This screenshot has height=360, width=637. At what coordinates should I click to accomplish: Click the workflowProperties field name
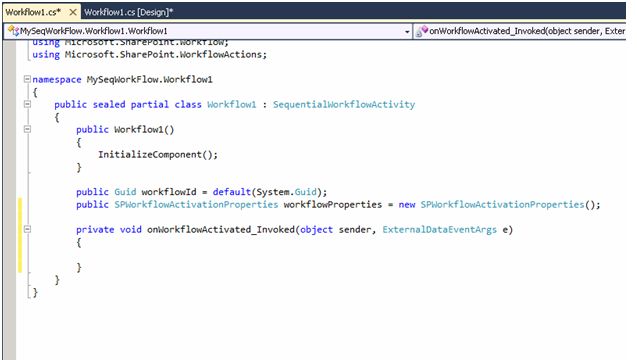pyautogui.click(x=333, y=204)
